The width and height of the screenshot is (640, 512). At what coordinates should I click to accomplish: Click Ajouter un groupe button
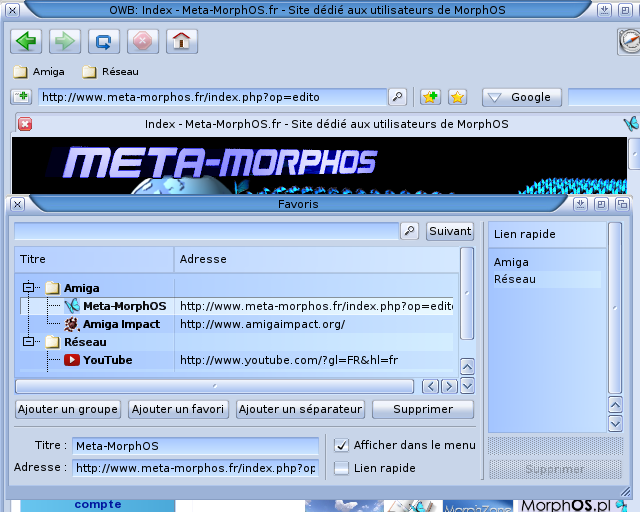(68, 410)
